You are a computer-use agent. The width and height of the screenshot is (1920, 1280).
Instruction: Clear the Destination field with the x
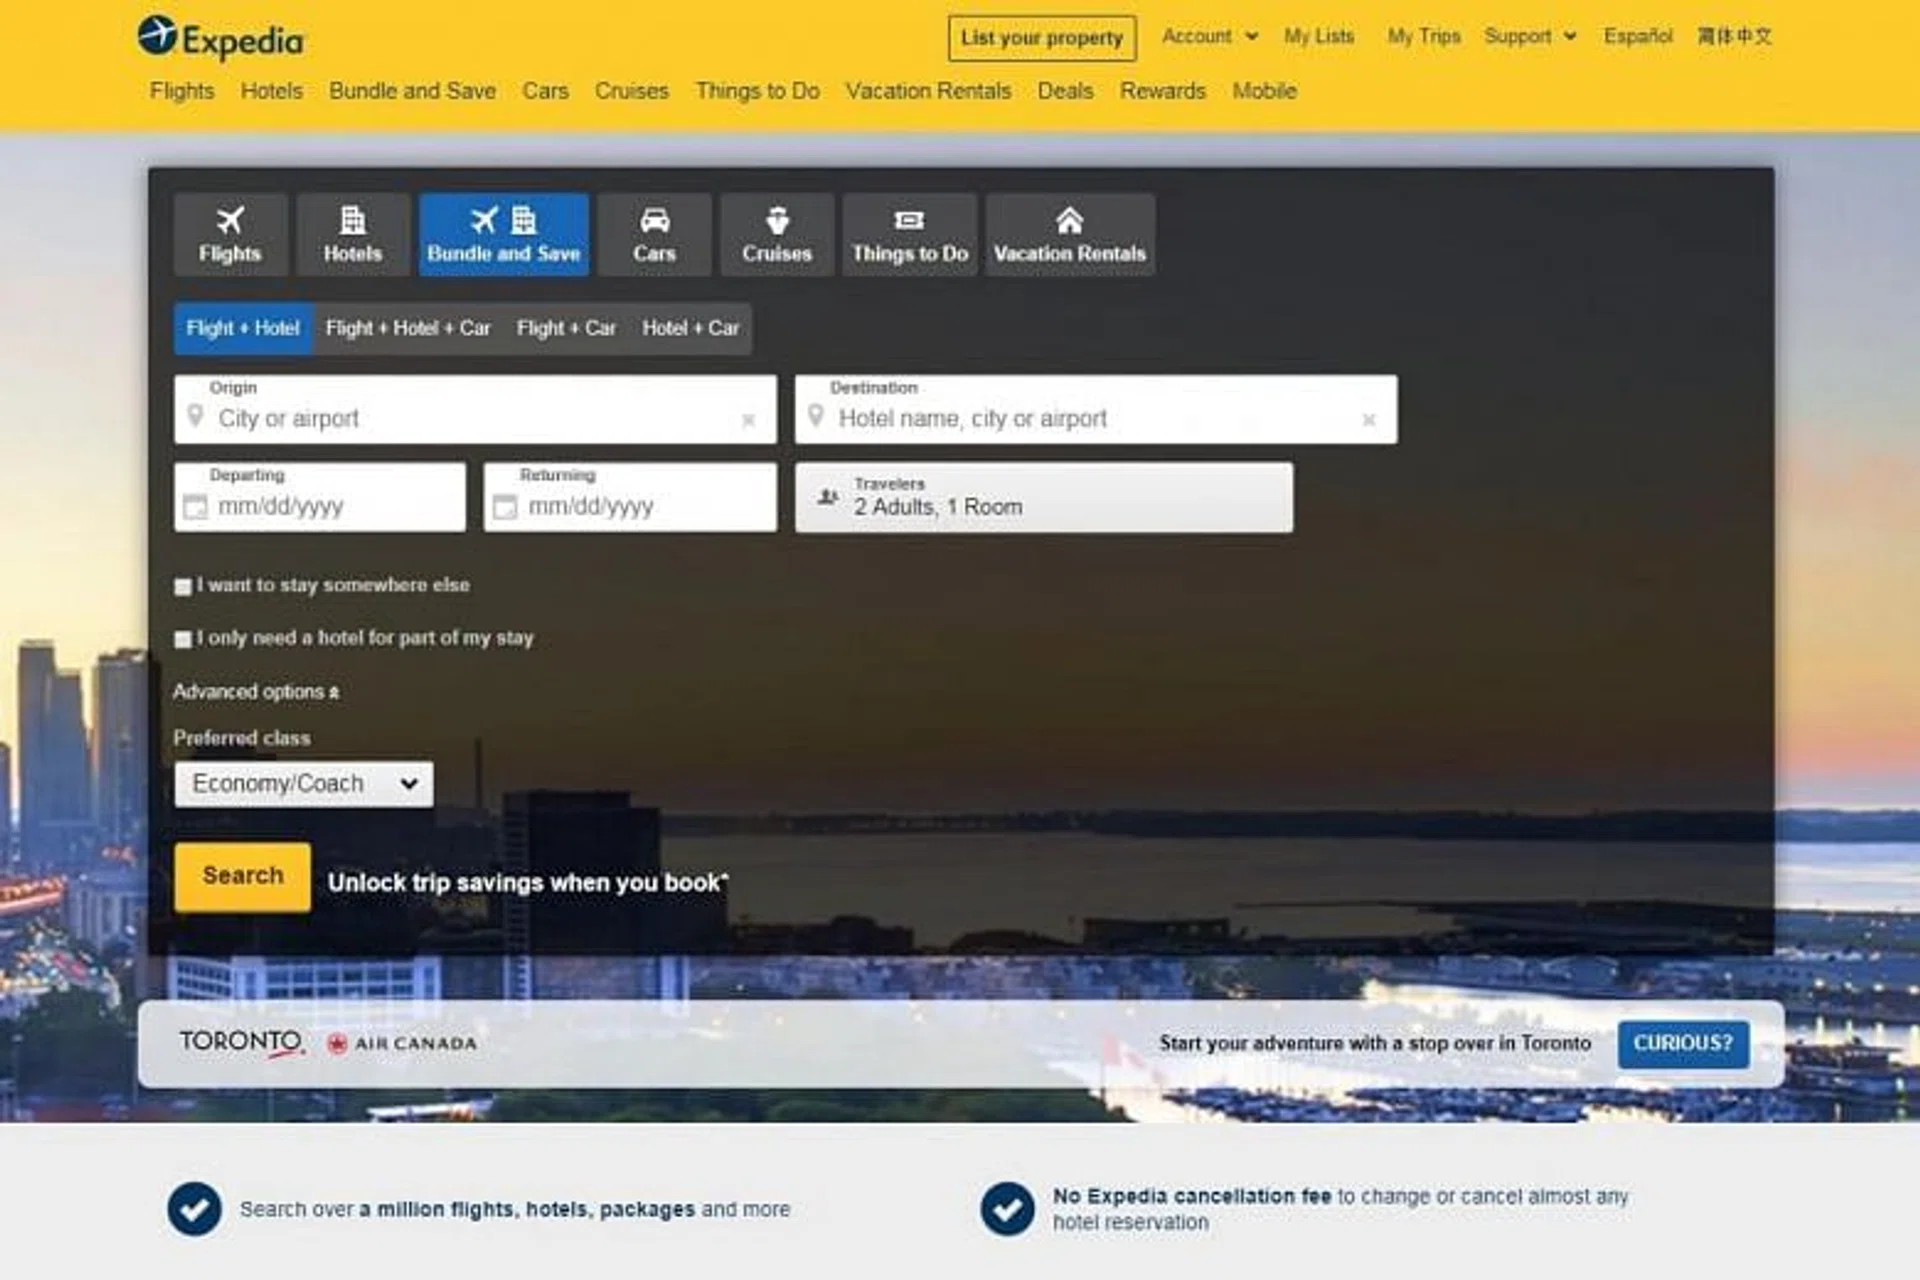(x=1369, y=421)
